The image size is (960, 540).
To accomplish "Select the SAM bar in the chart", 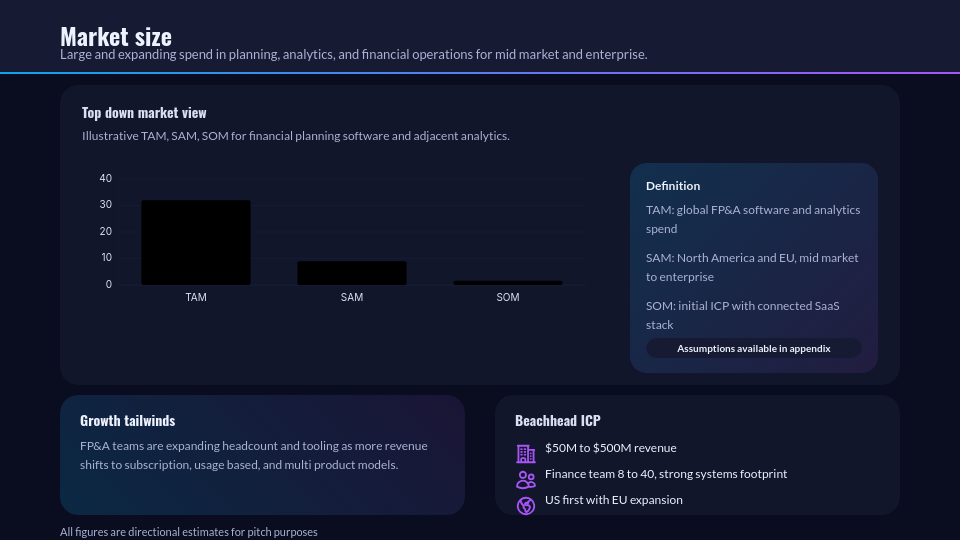I will [352, 273].
